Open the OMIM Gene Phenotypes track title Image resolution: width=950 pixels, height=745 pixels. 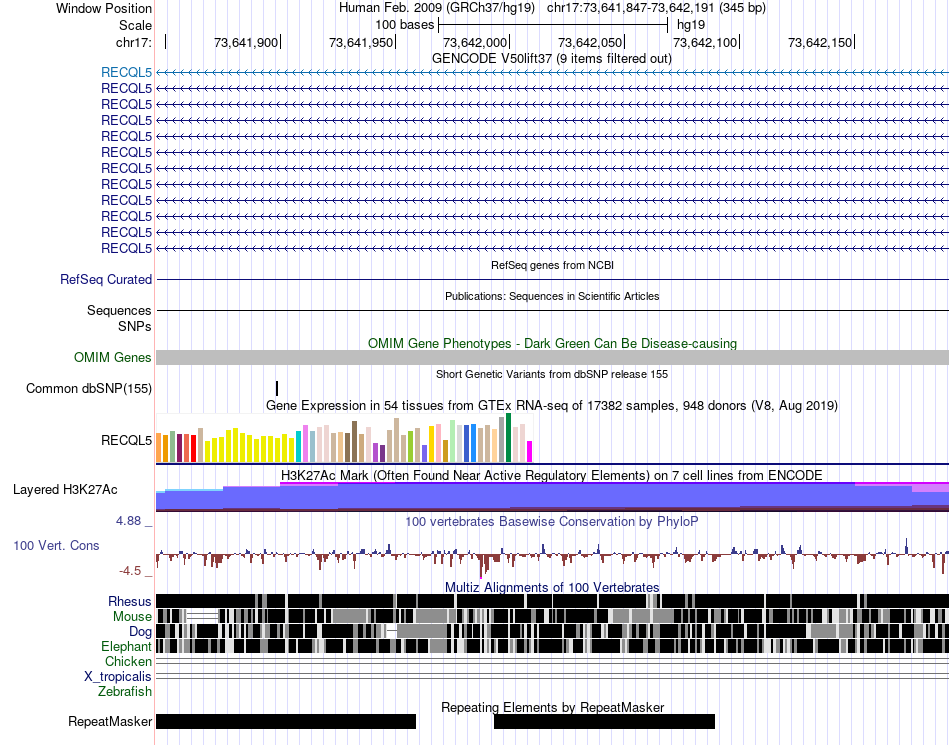552,343
